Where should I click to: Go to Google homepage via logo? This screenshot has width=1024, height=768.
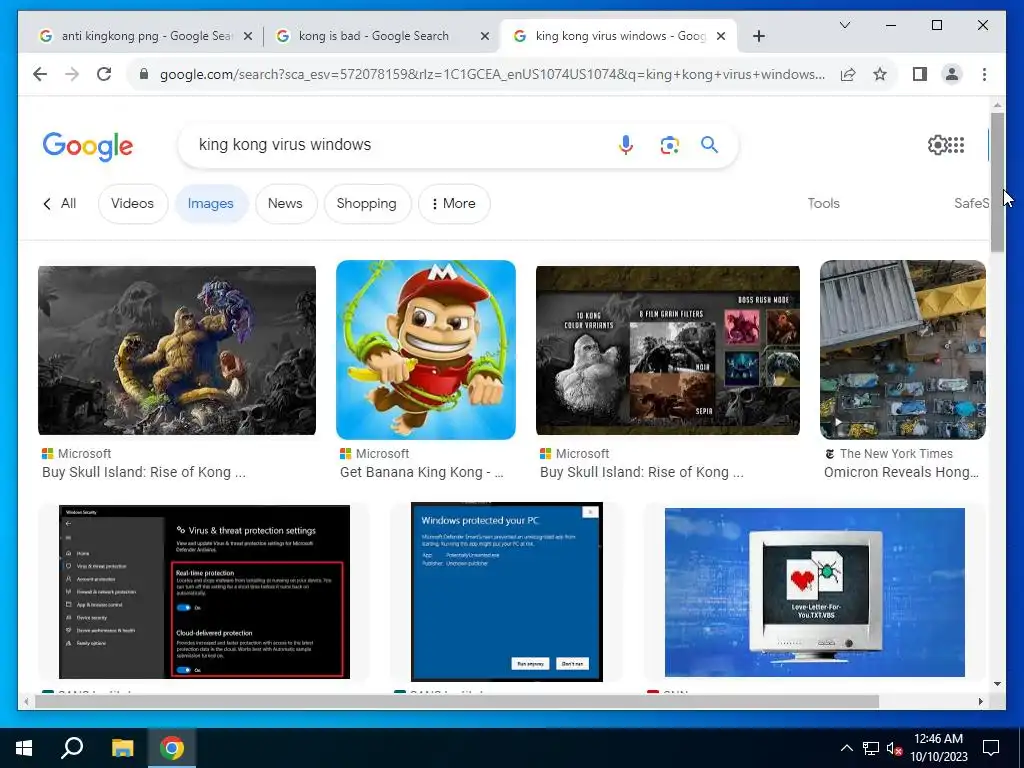click(88, 146)
